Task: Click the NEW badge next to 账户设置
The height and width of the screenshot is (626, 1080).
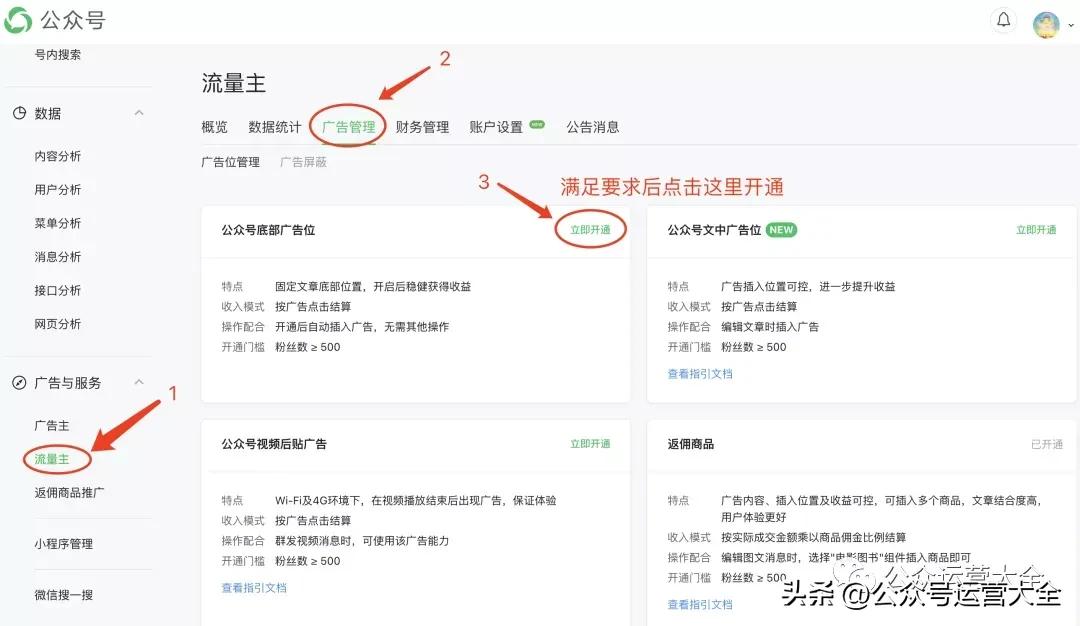Action: pyautogui.click(x=536, y=124)
